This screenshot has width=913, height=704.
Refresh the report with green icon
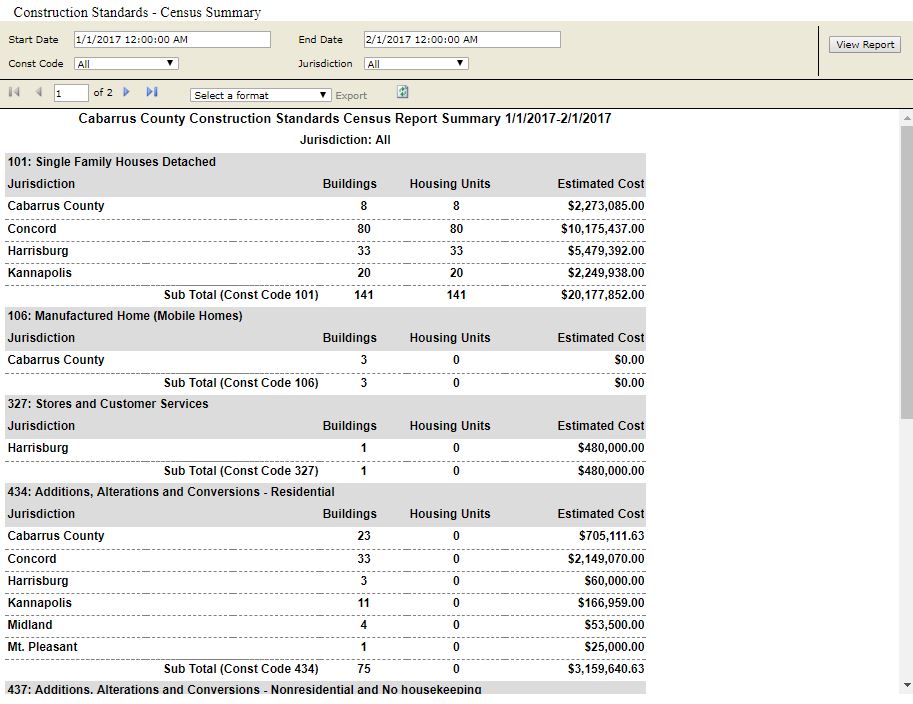pos(402,92)
